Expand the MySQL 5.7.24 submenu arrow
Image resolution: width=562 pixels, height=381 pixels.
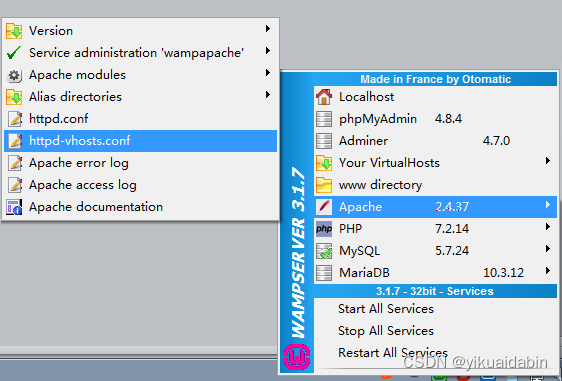point(548,249)
